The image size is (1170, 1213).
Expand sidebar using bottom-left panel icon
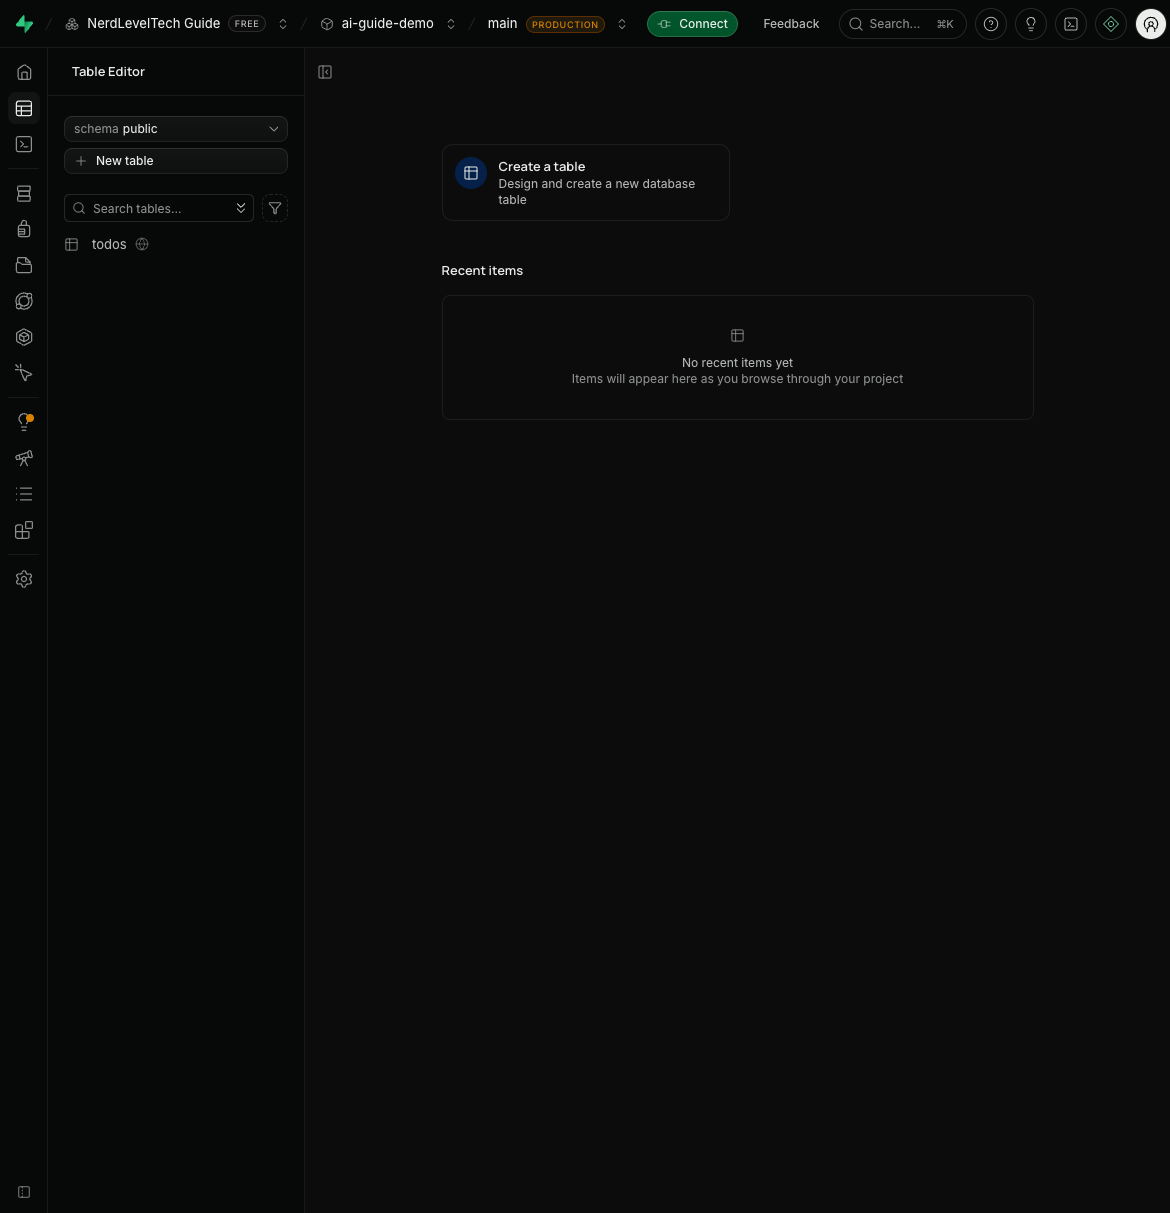click(x=24, y=1192)
